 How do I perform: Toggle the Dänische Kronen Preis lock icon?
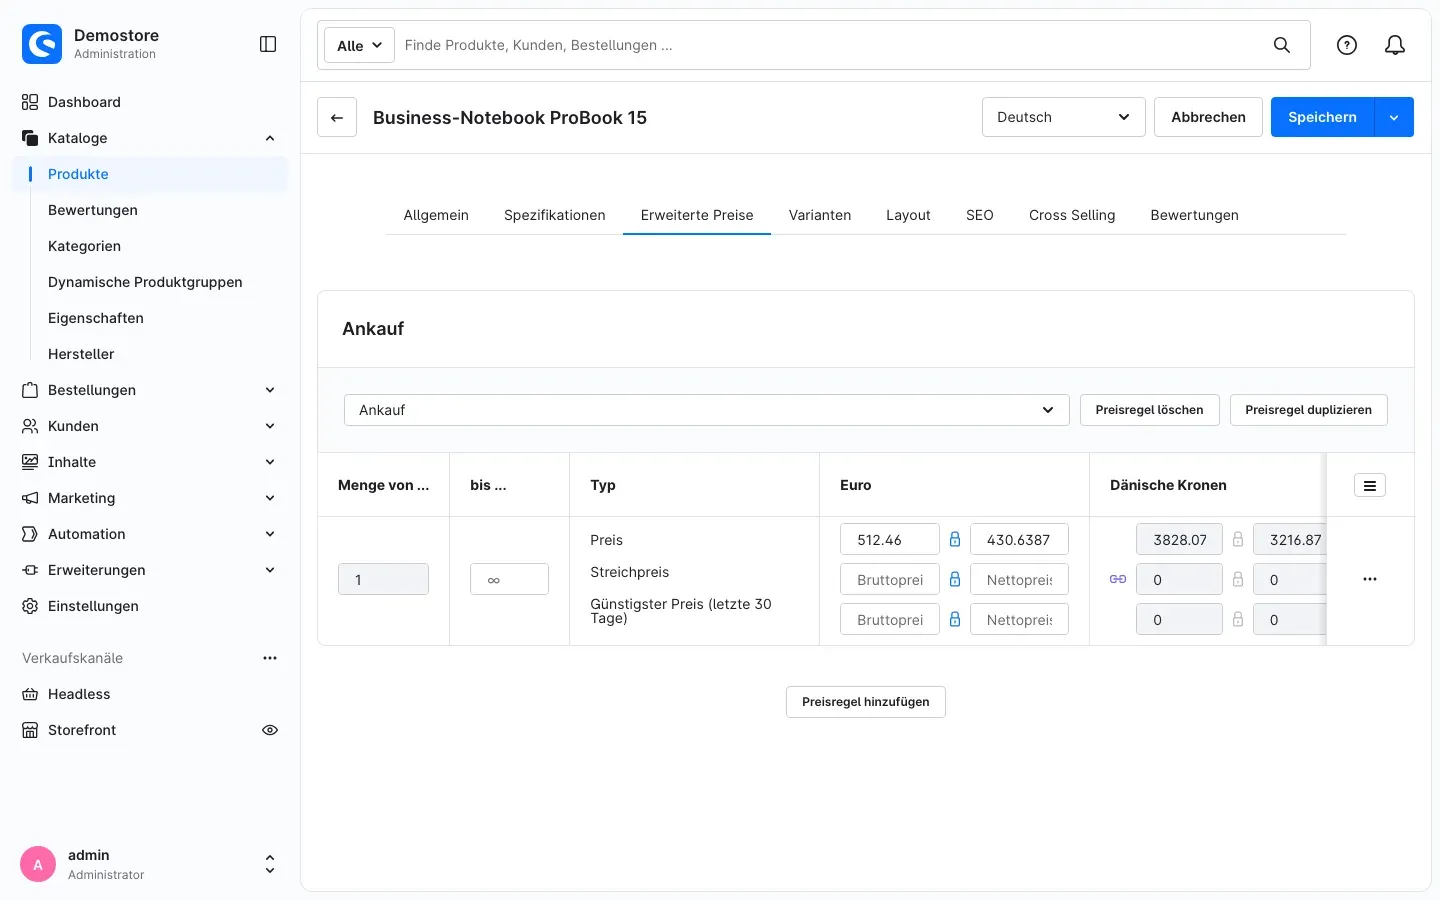(1238, 539)
